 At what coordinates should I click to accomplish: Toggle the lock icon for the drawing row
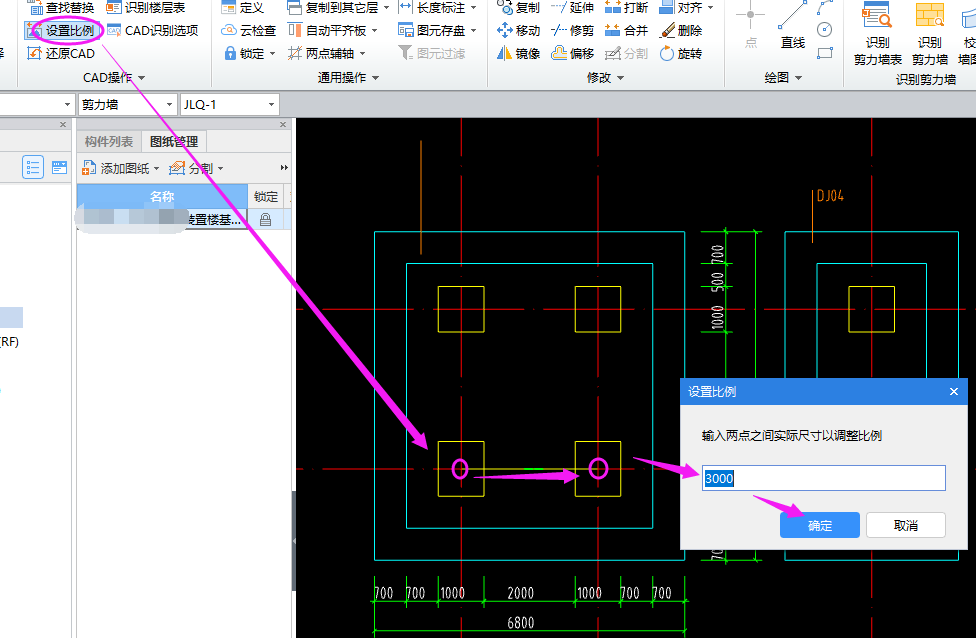pos(265,220)
